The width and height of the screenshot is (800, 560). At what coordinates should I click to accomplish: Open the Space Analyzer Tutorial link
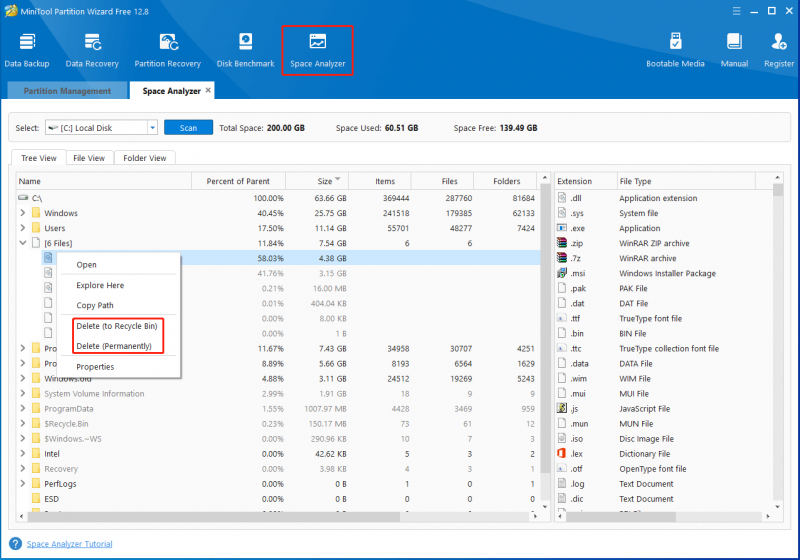pos(69,544)
